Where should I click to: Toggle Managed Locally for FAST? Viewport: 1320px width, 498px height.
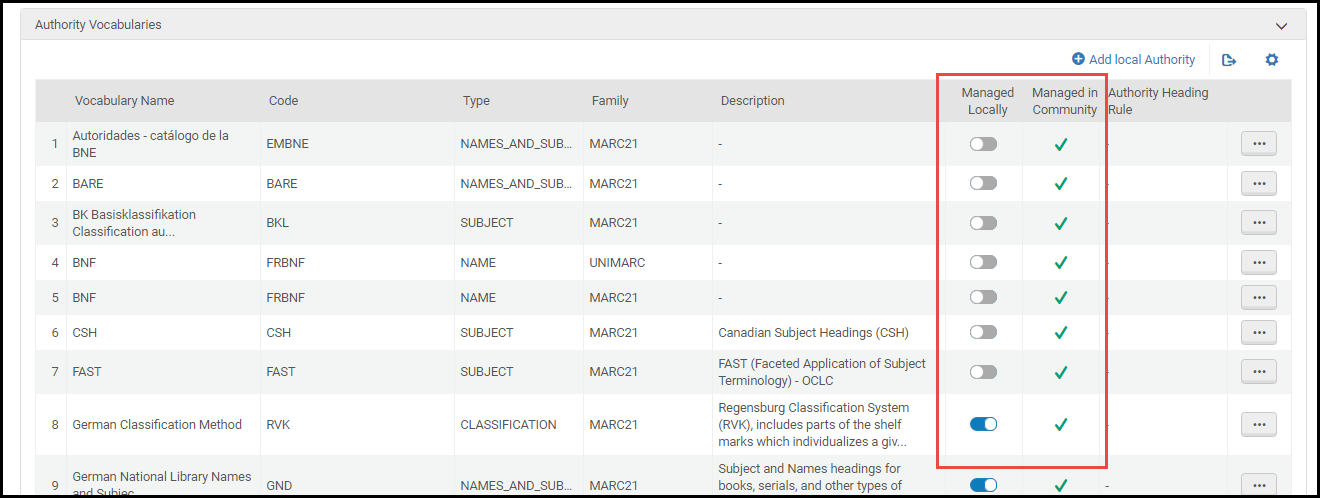point(983,372)
